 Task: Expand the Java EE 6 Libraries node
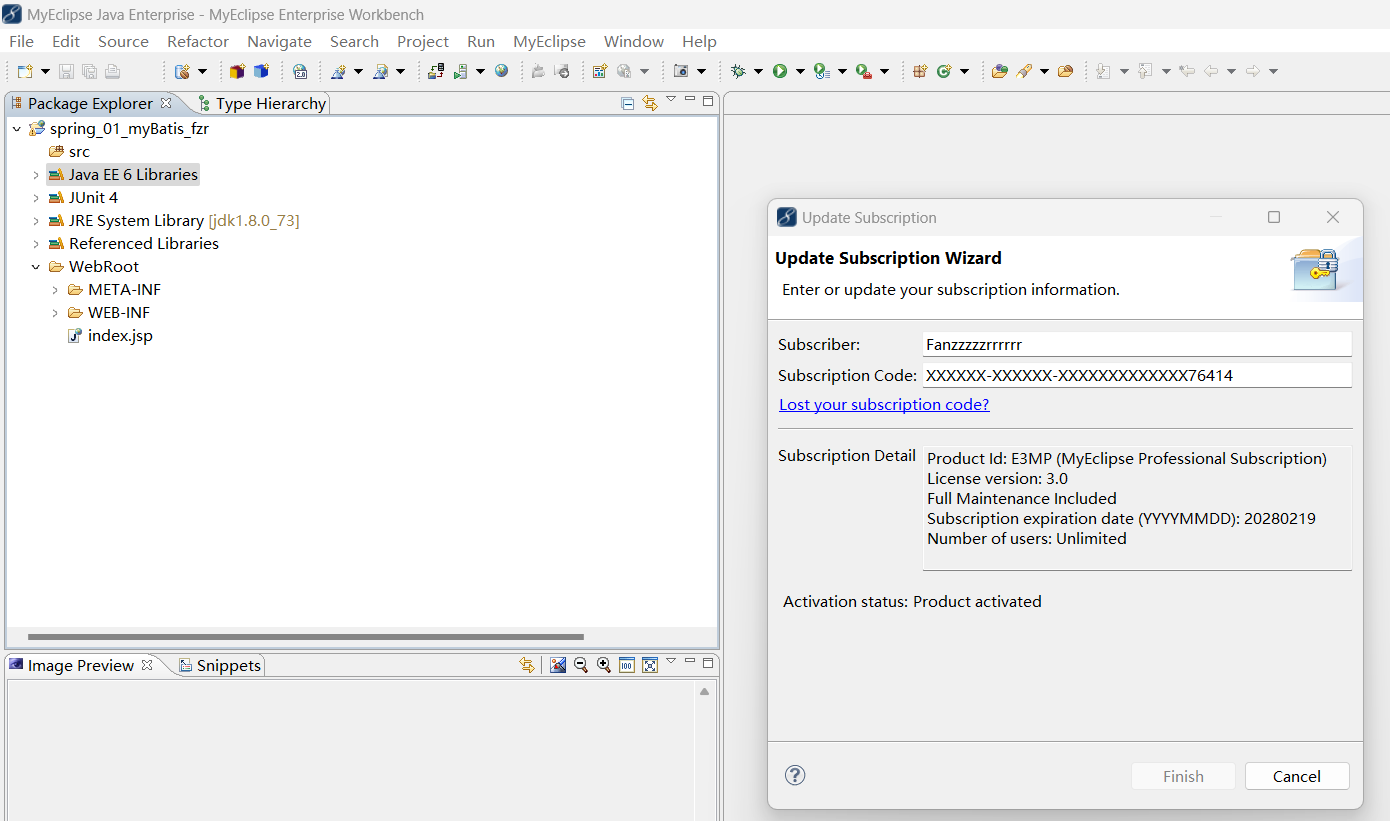(x=36, y=175)
